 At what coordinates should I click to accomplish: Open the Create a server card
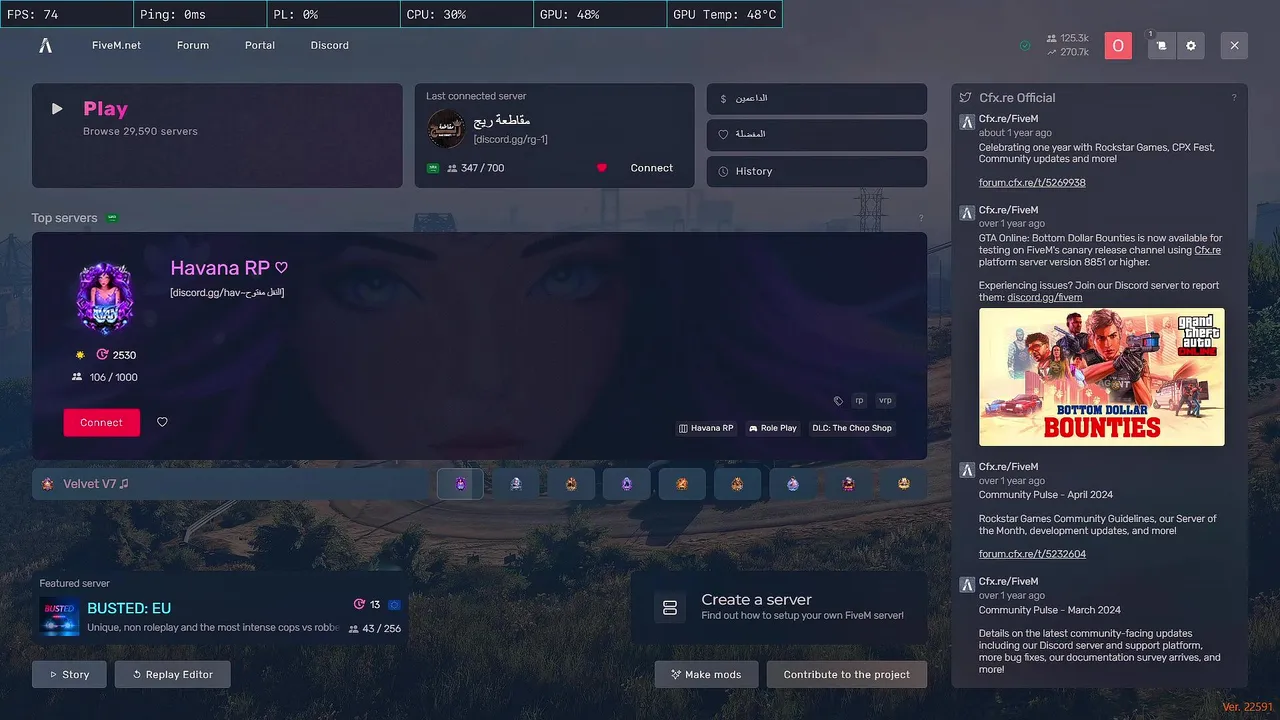pyautogui.click(x=779, y=607)
